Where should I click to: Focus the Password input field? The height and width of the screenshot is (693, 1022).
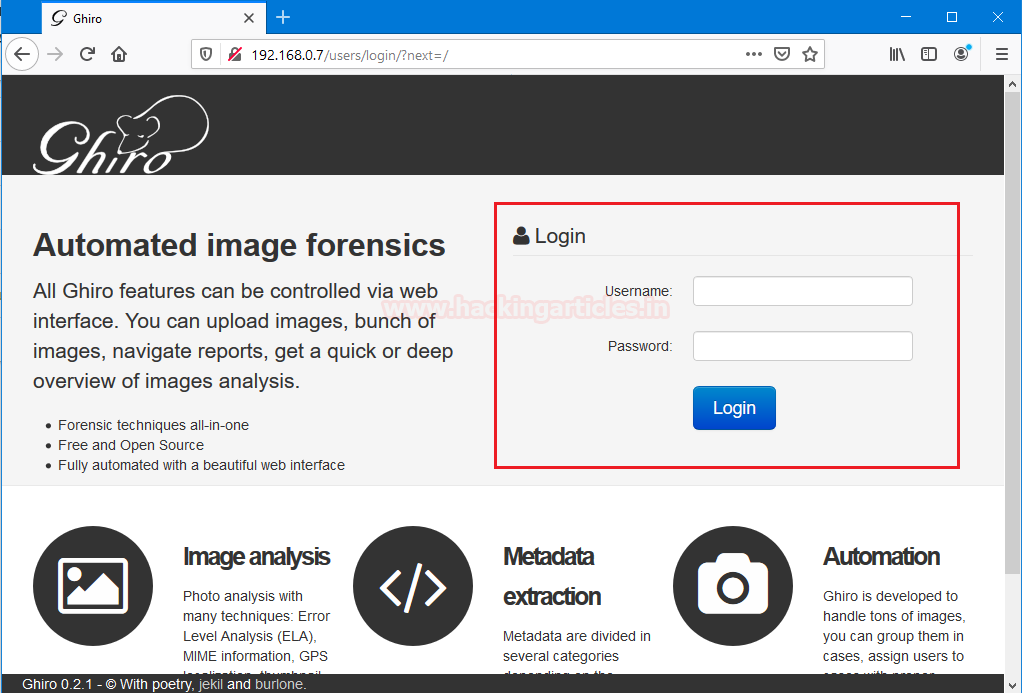click(x=802, y=346)
